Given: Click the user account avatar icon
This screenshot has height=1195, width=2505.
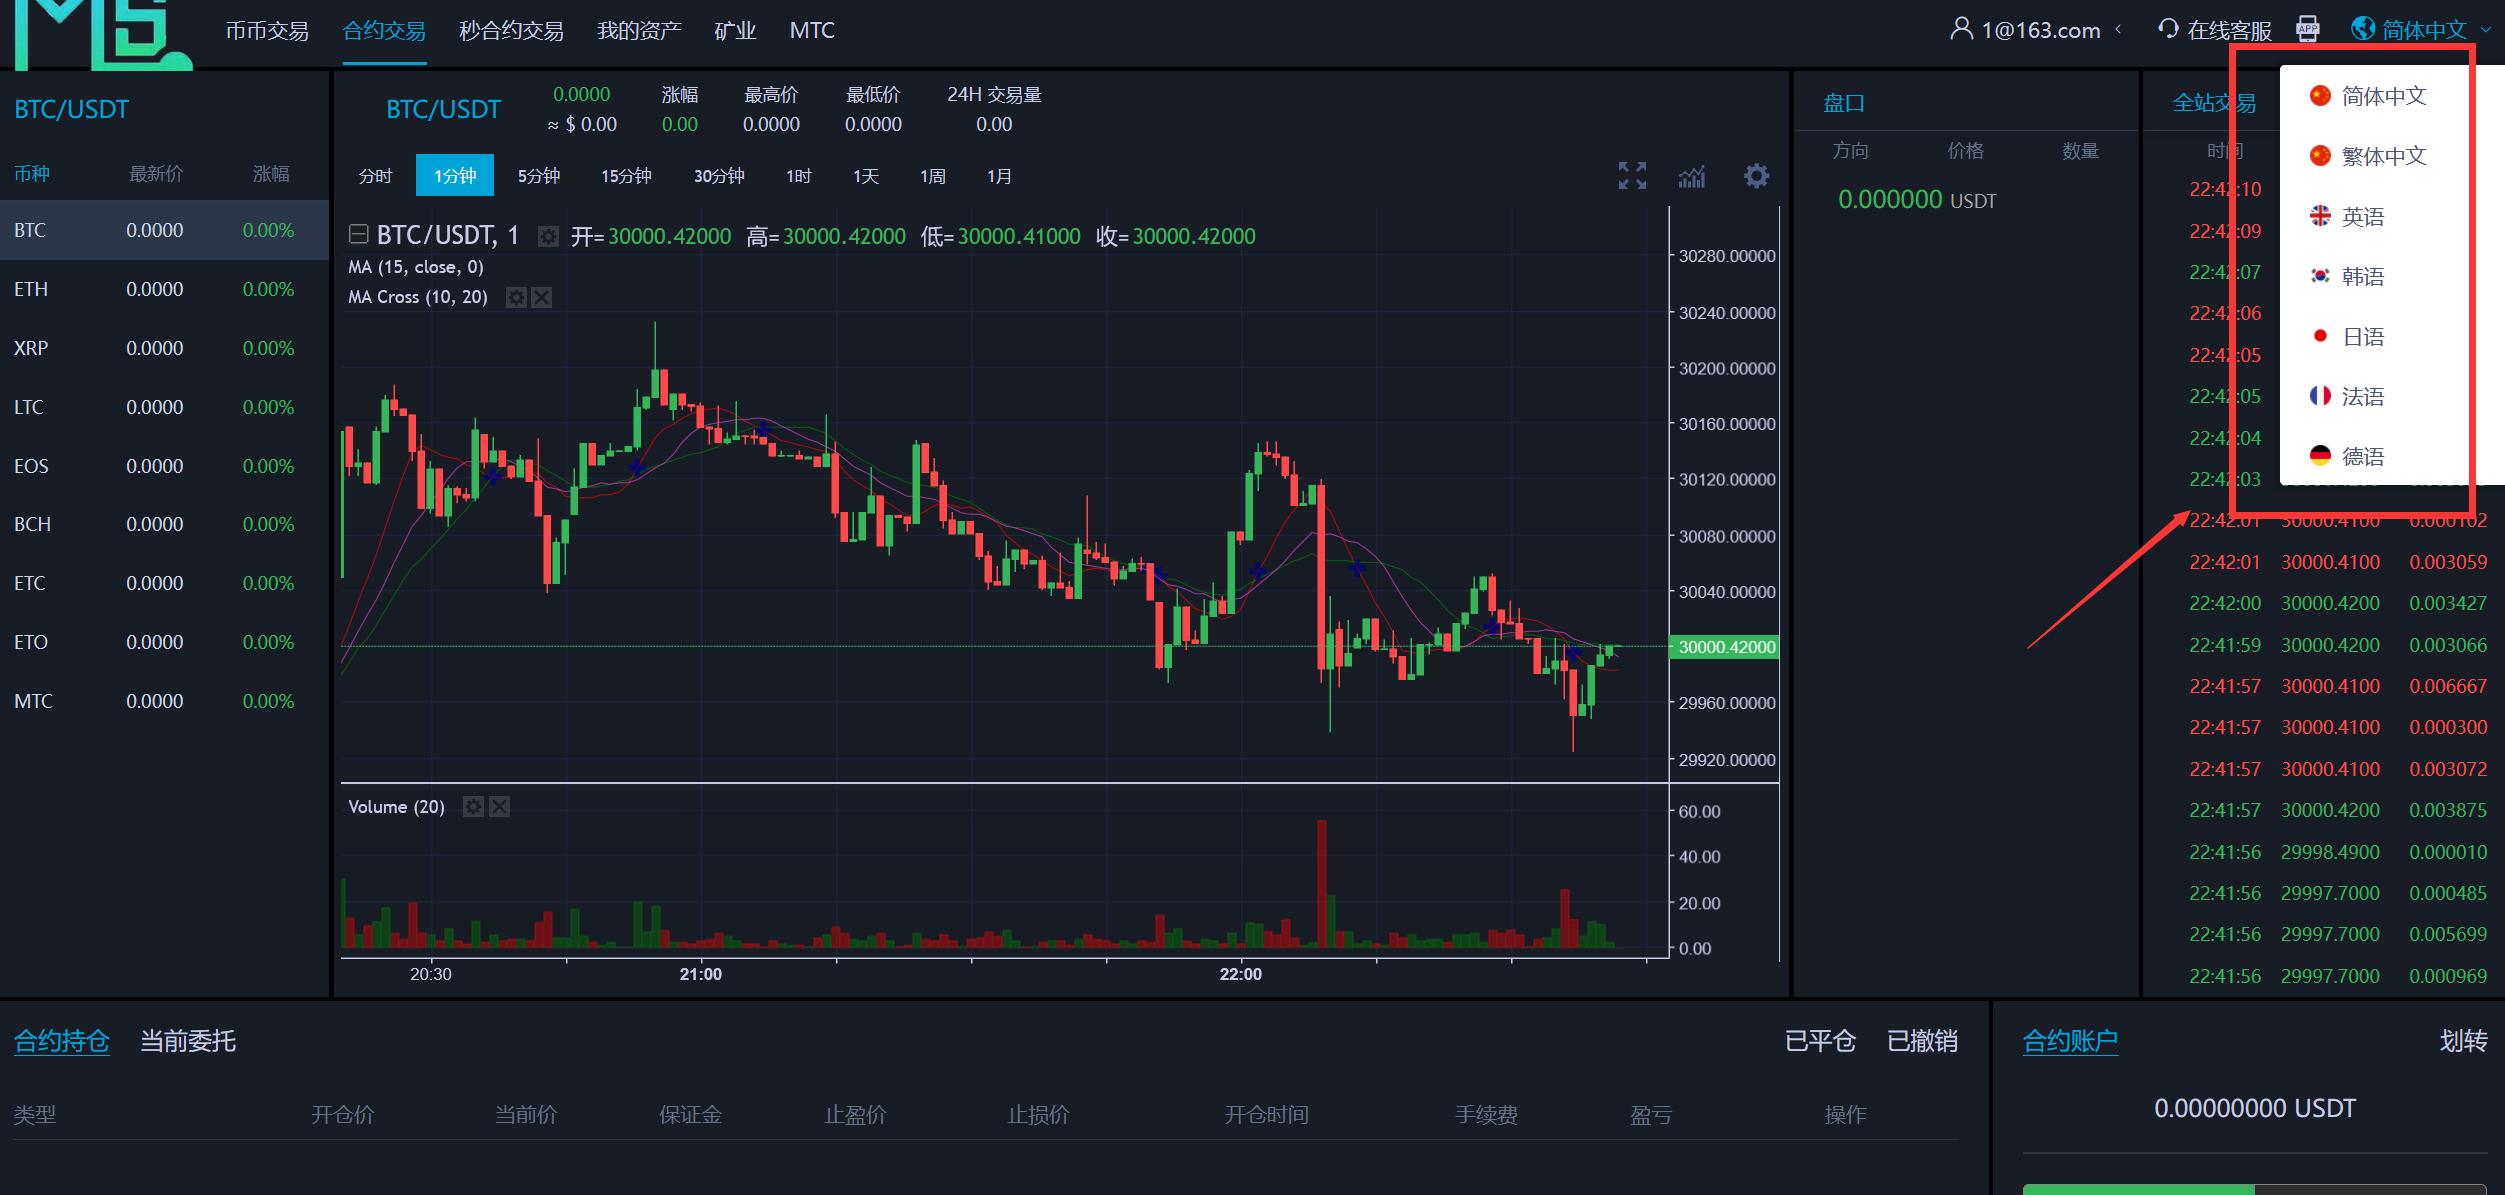Looking at the screenshot, I should 1961,29.
